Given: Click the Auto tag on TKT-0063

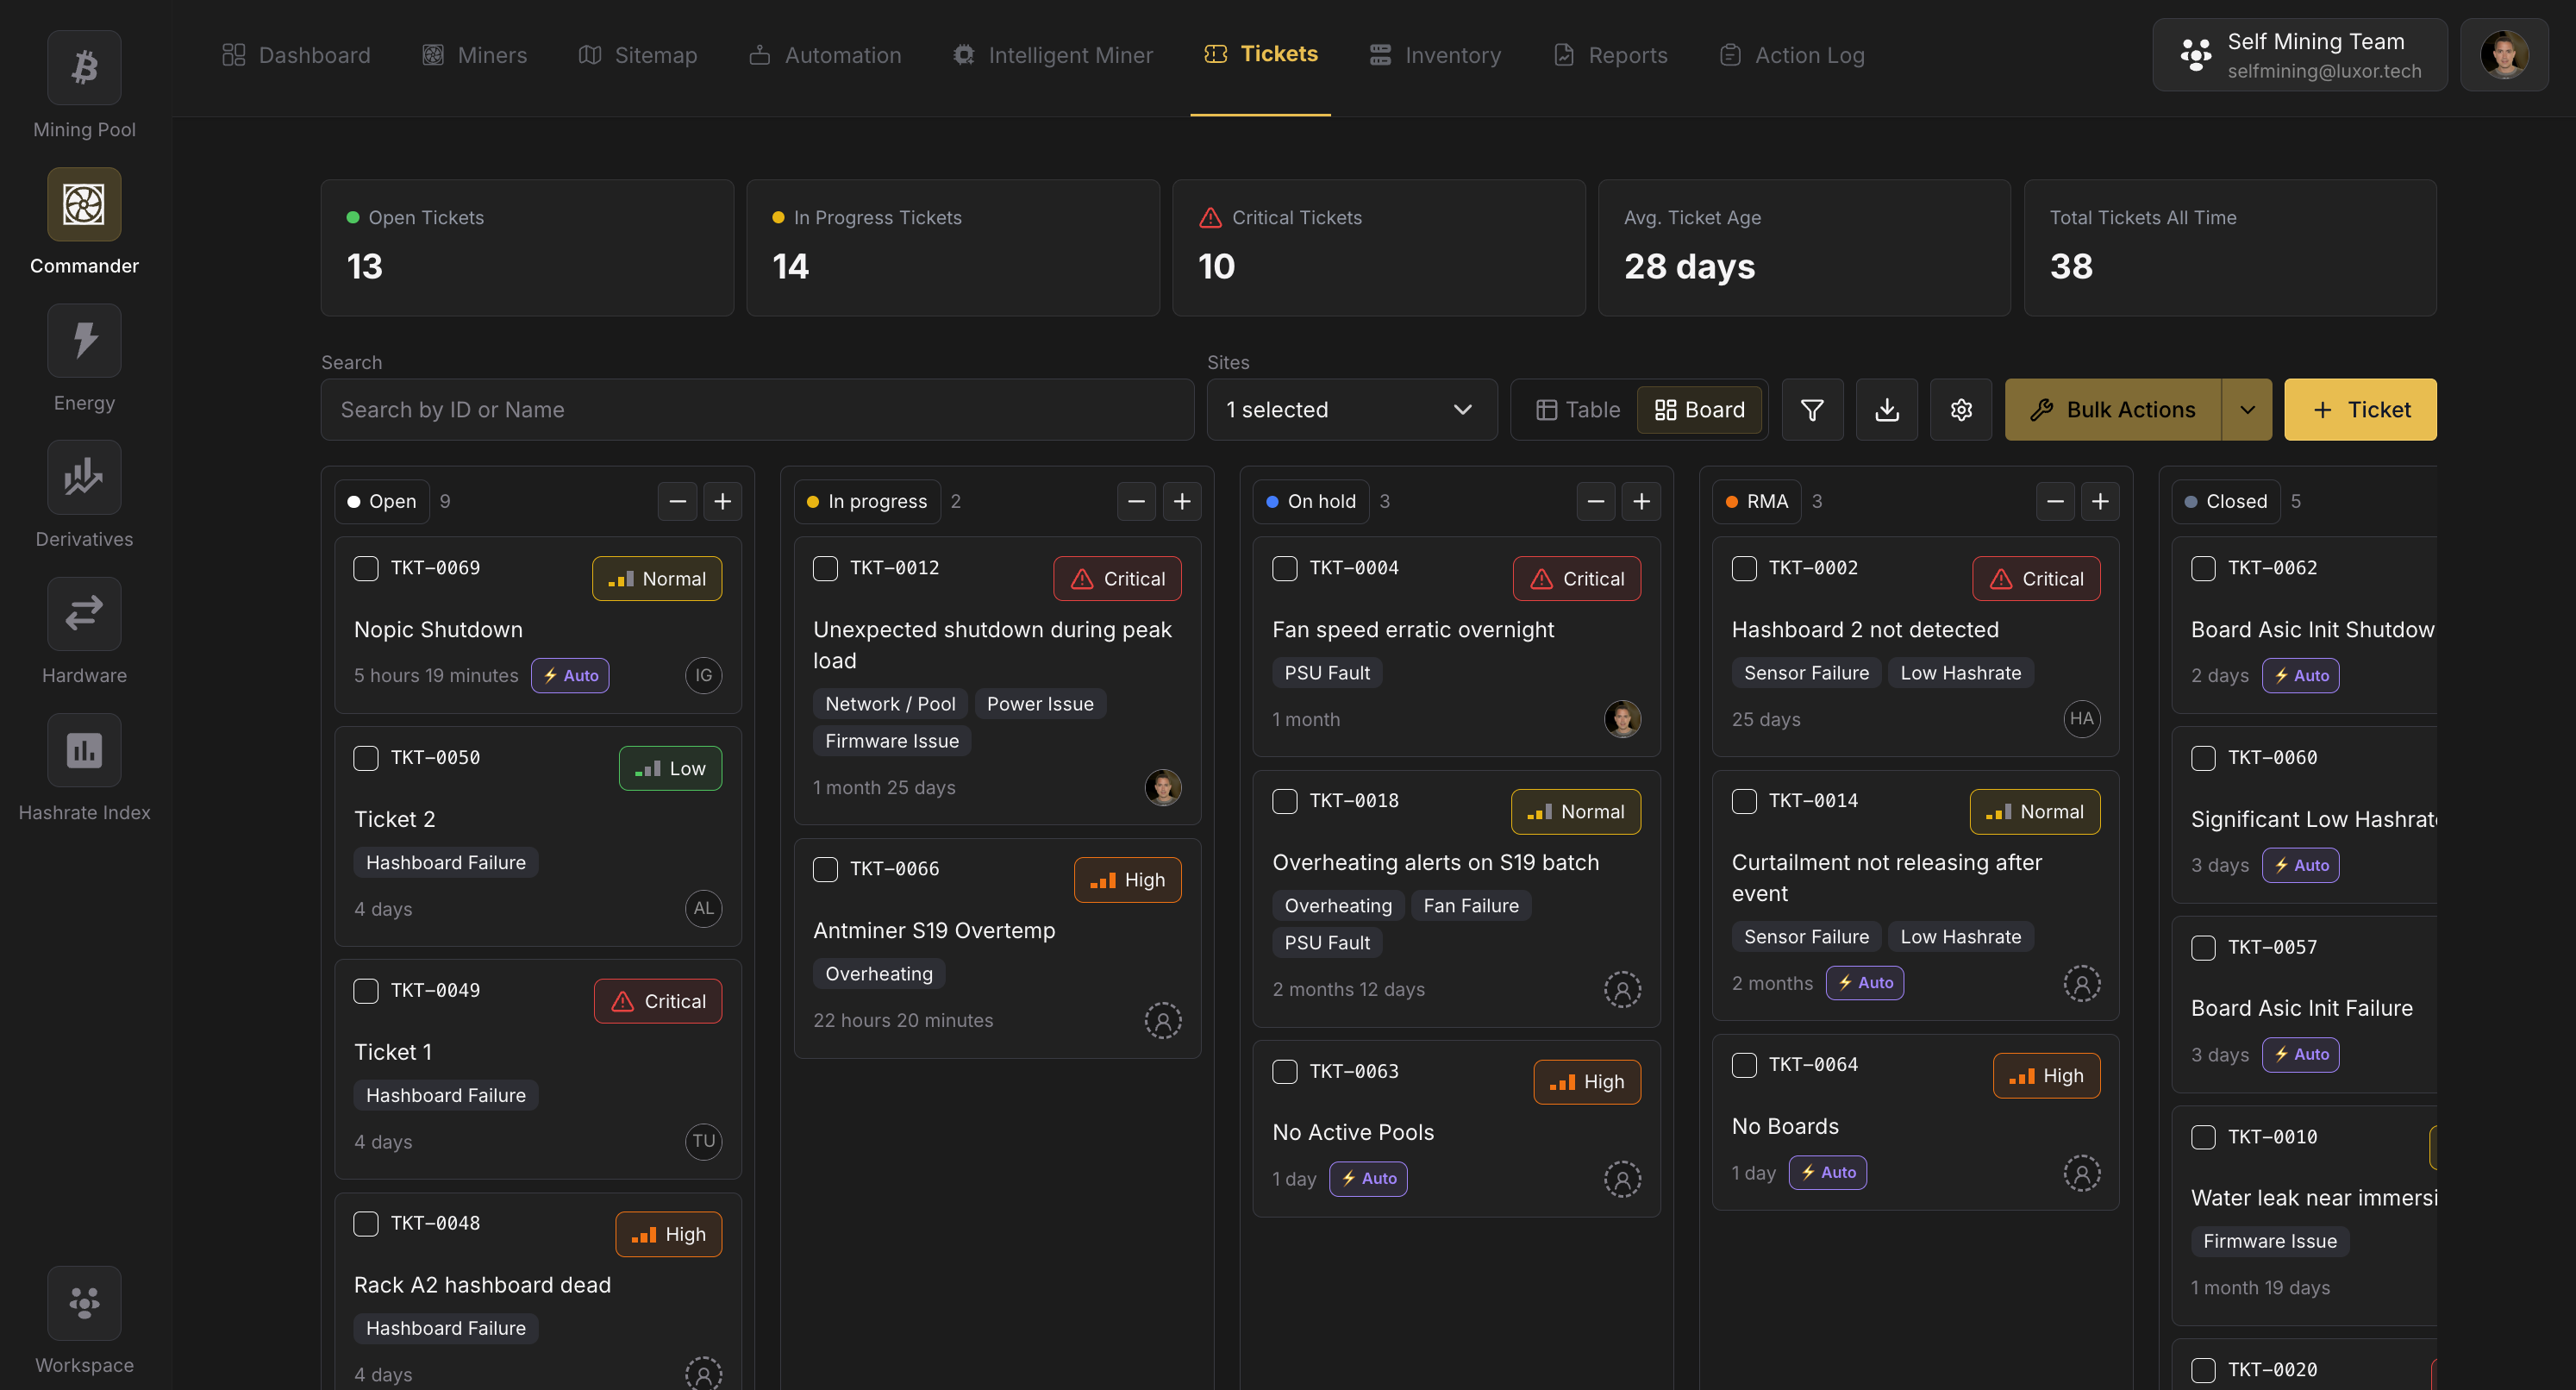Looking at the screenshot, I should point(1368,1179).
